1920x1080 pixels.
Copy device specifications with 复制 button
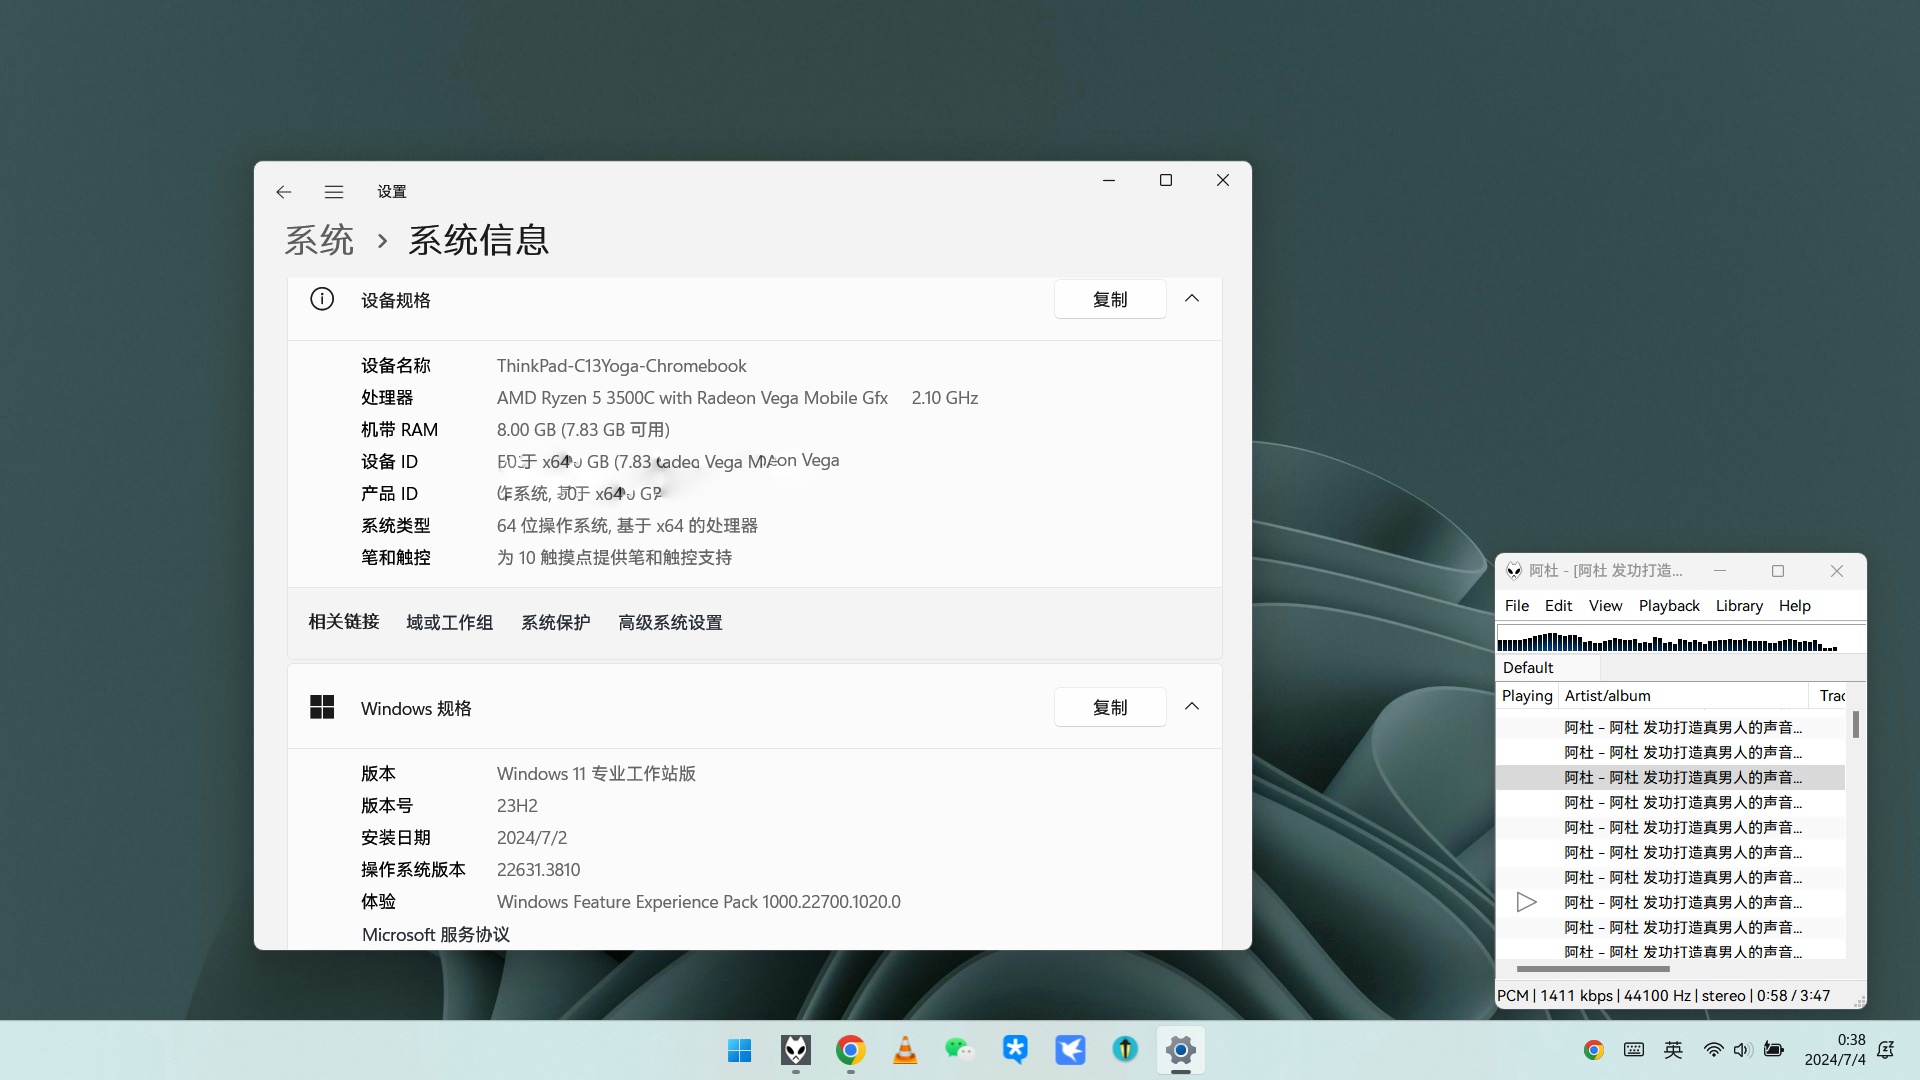click(1110, 299)
